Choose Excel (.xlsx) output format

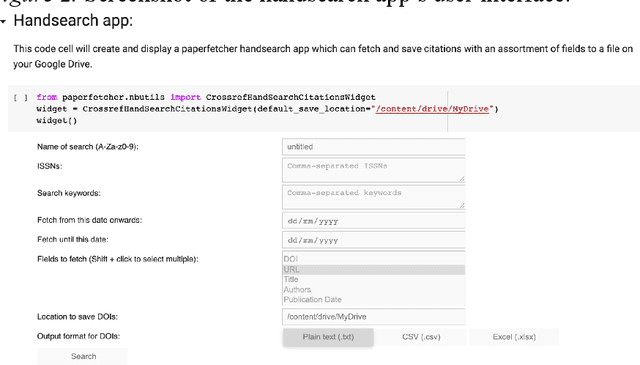click(x=514, y=337)
